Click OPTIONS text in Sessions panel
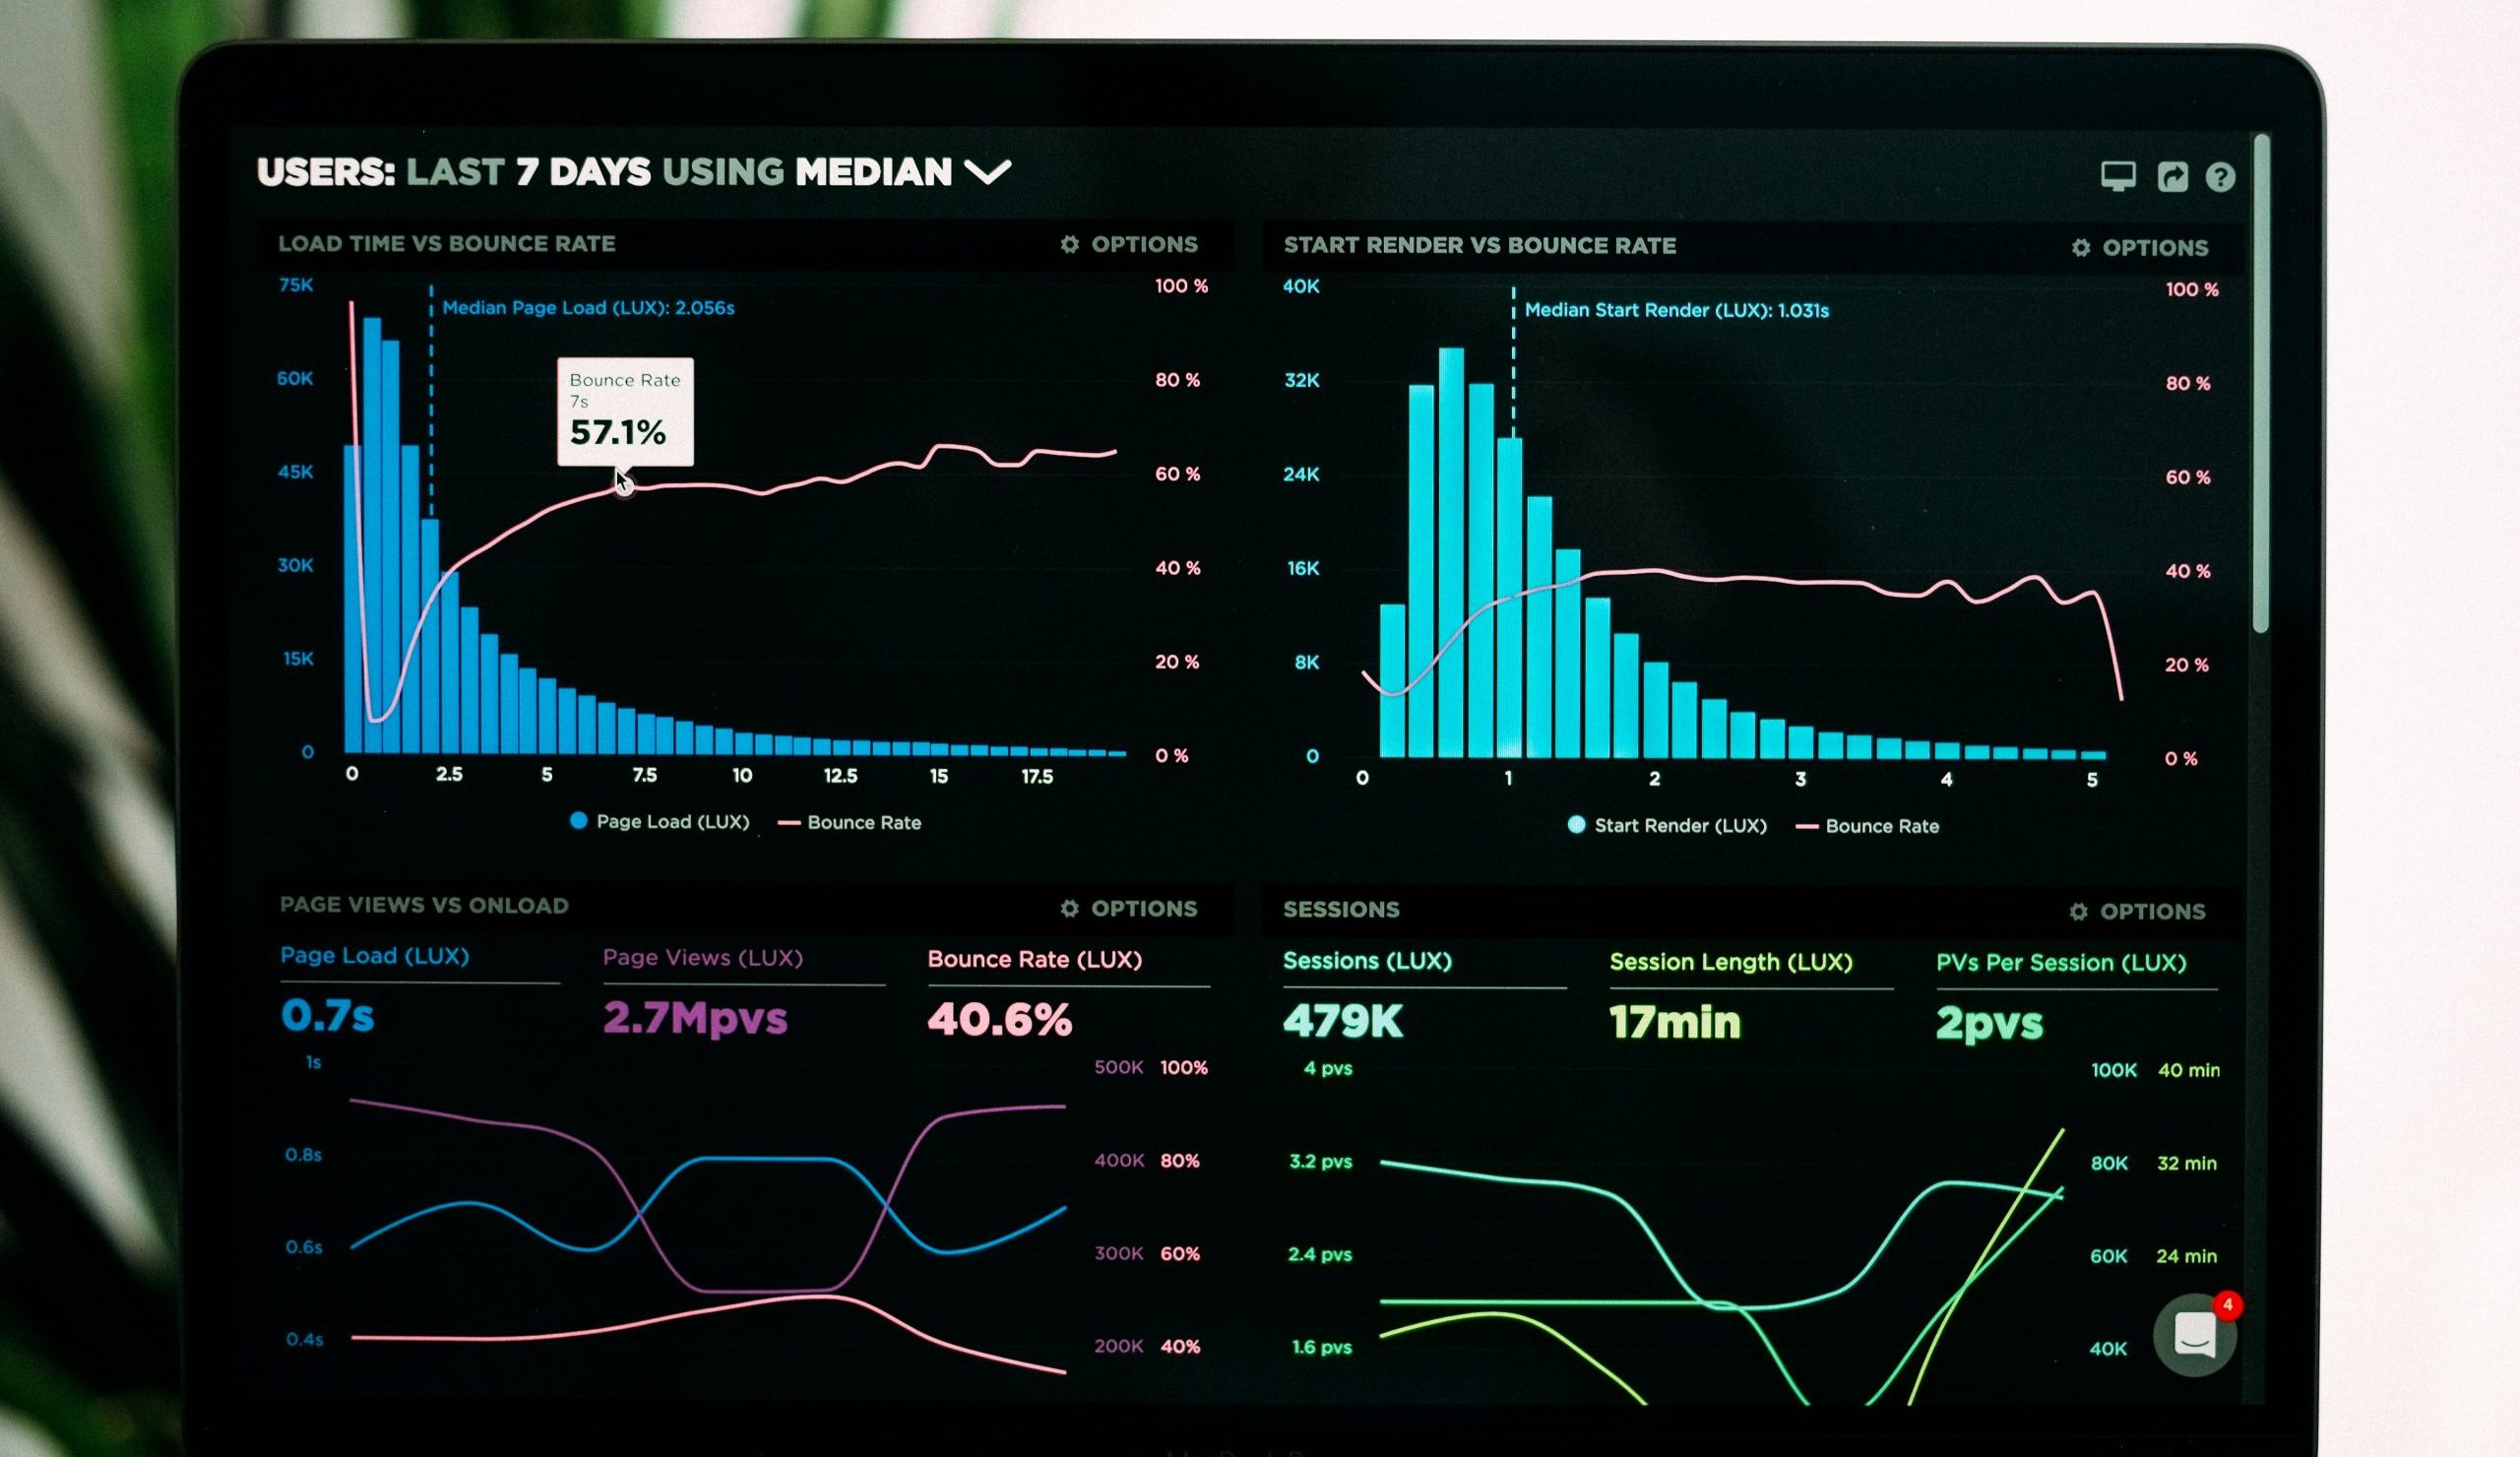This screenshot has height=1457, width=2520. point(2152,911)
